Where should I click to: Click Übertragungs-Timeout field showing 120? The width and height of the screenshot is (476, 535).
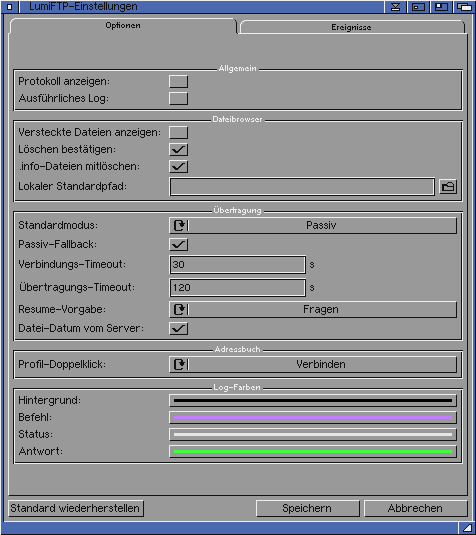tap(237, 288)
